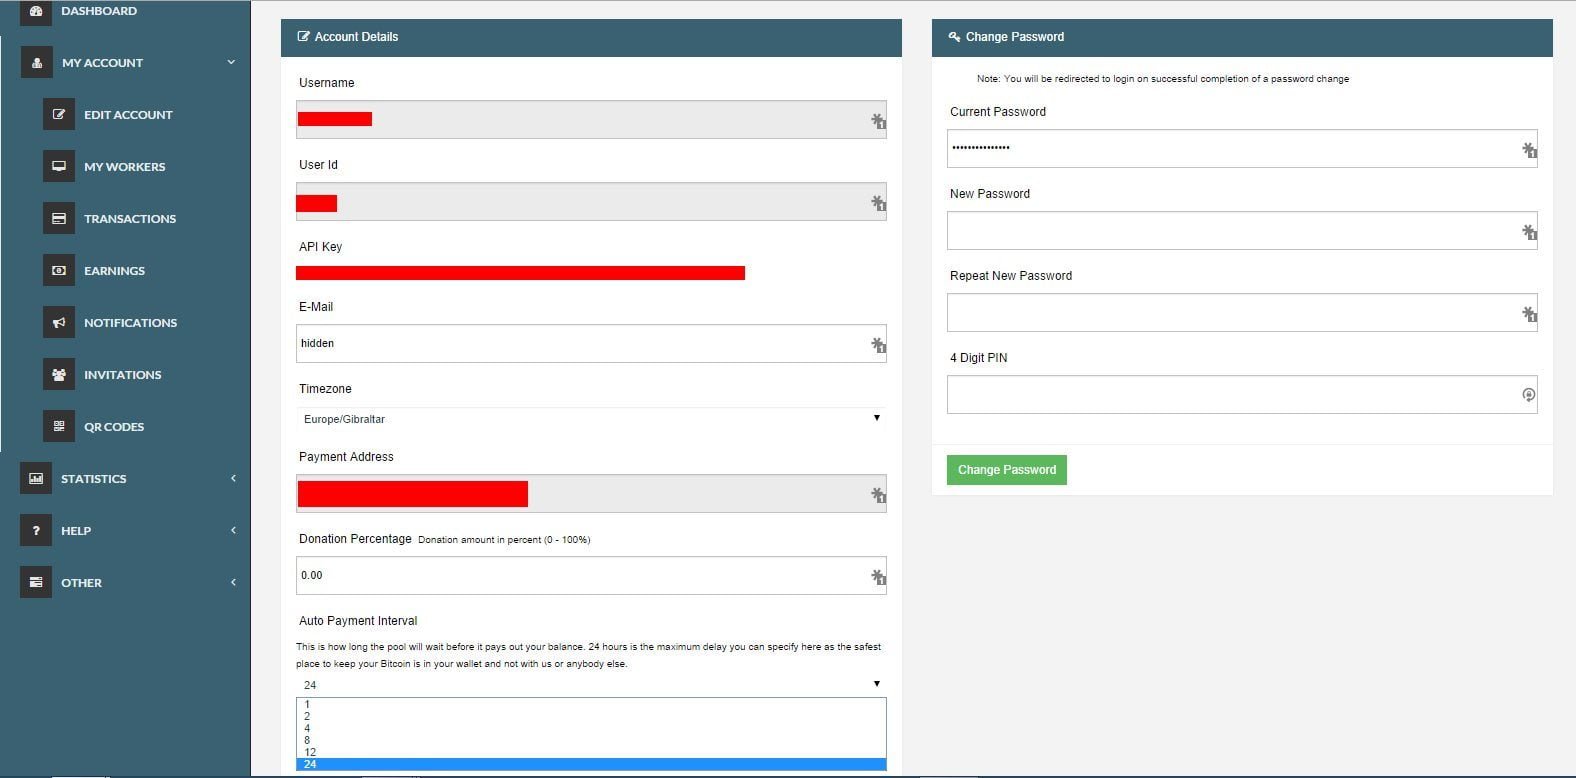The height and width of the screenshot is (778, 1576).
Task: Select interval option 4
Action: 591,728
